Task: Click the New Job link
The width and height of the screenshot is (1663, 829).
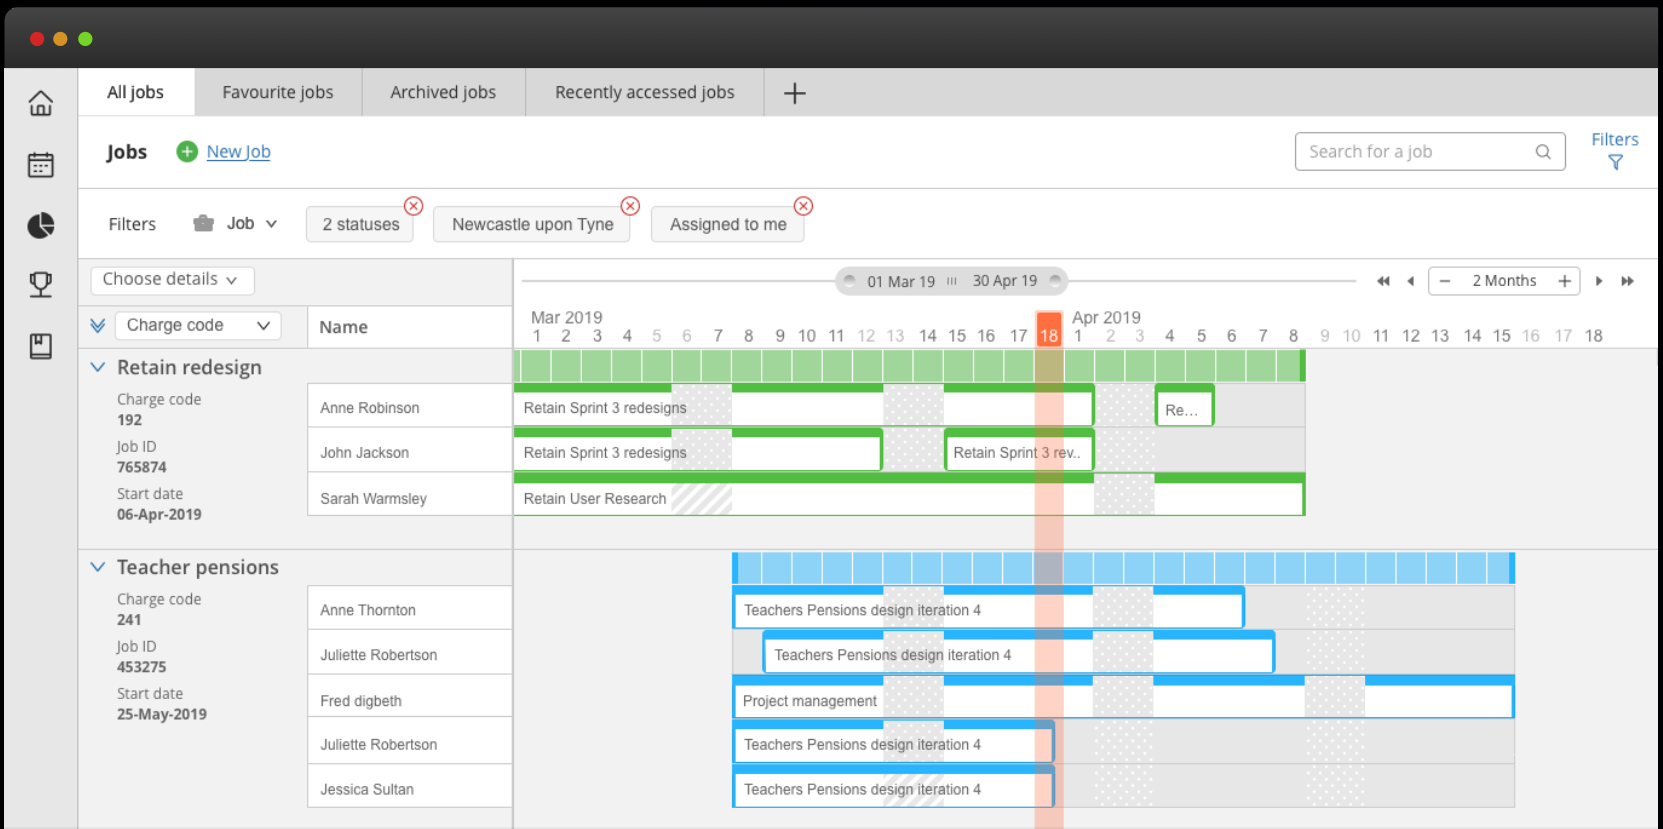Action: click(x=238, y=152)
